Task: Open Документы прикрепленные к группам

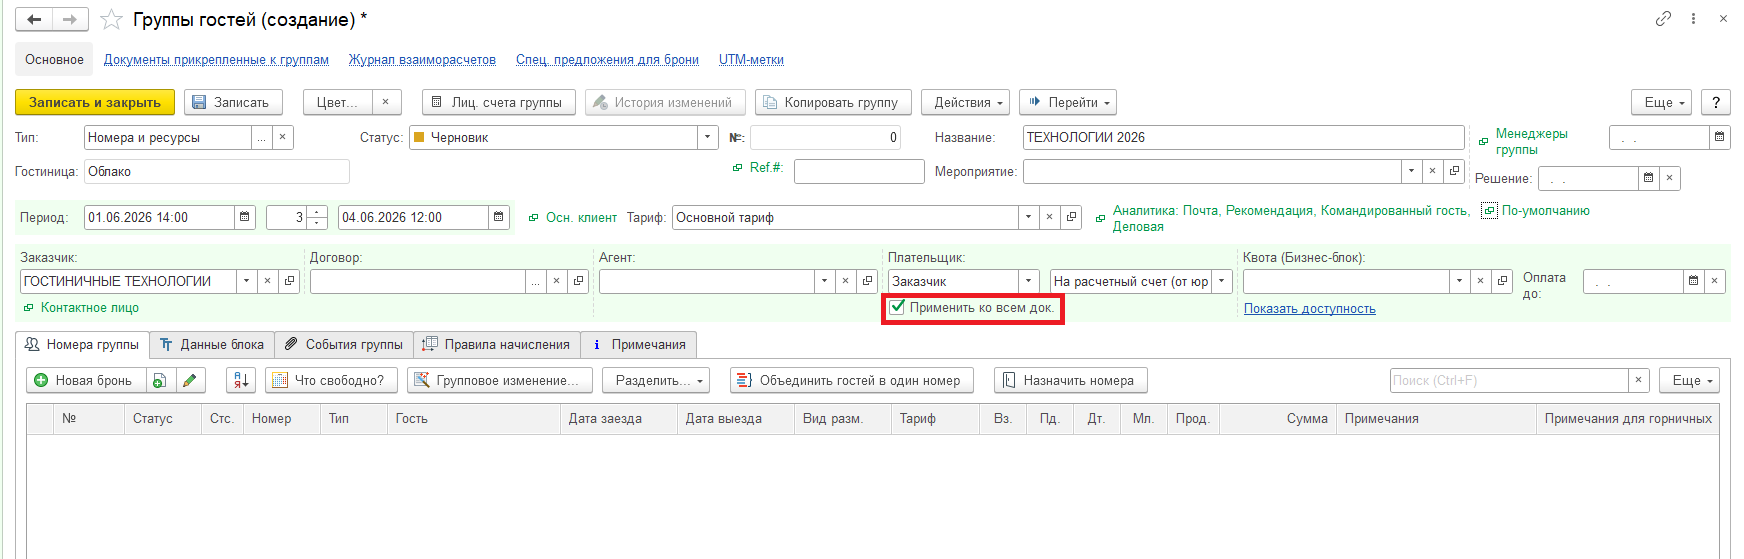Action: (x=216, y=60)
